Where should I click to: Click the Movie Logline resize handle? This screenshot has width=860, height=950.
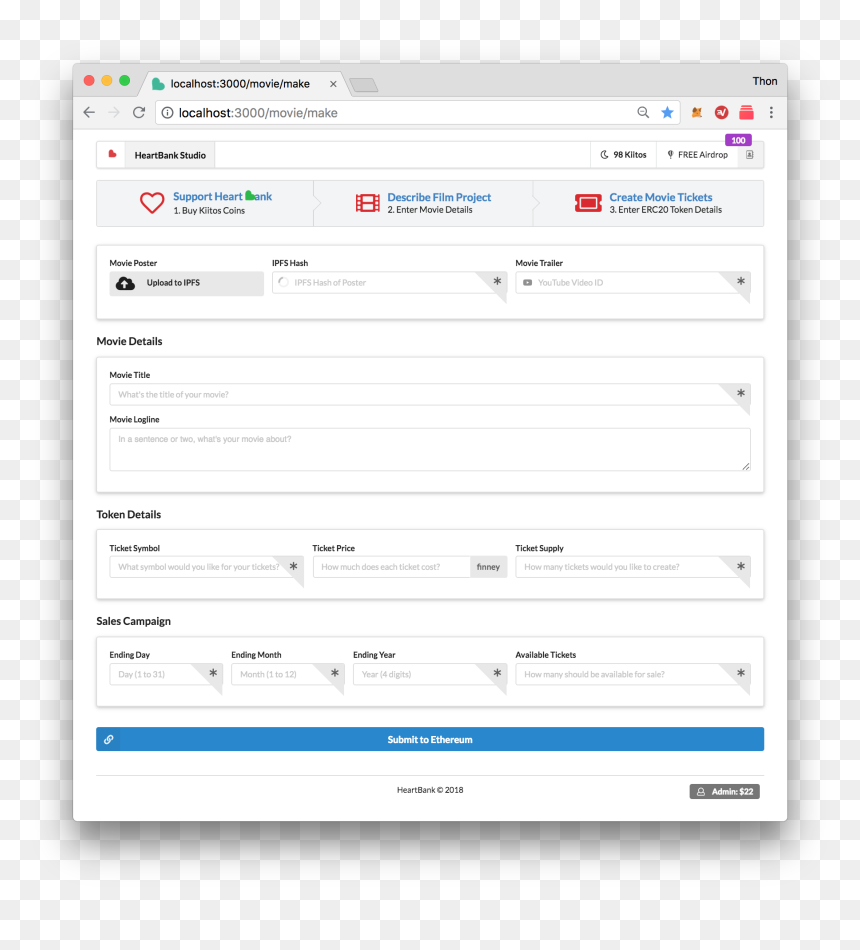coord(745,466)
